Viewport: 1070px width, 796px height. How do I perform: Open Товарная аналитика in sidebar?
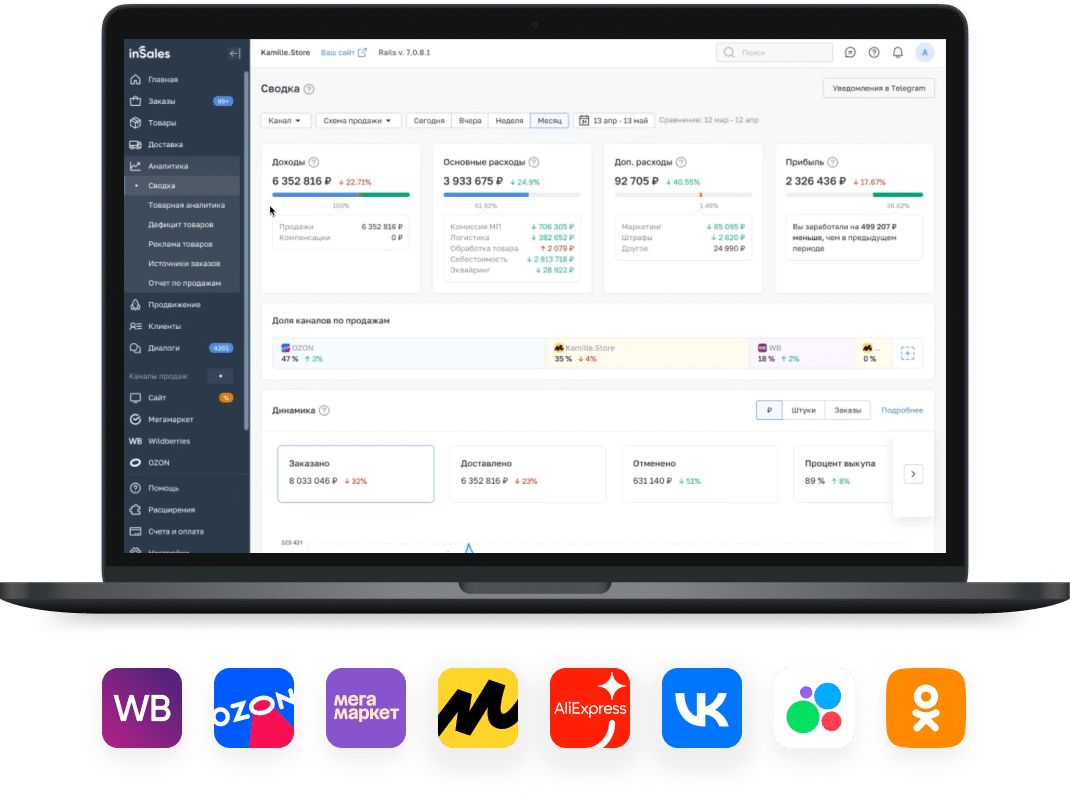point(186,205)
